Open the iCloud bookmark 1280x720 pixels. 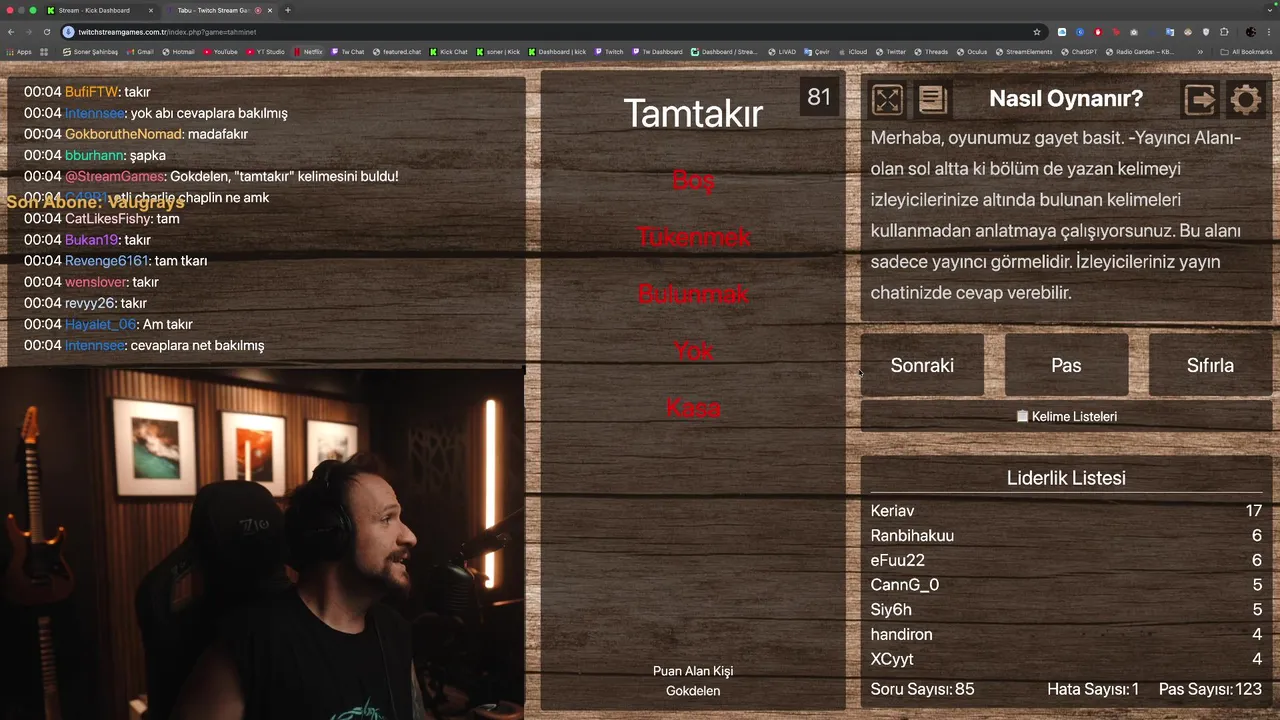tap(853, 51)
